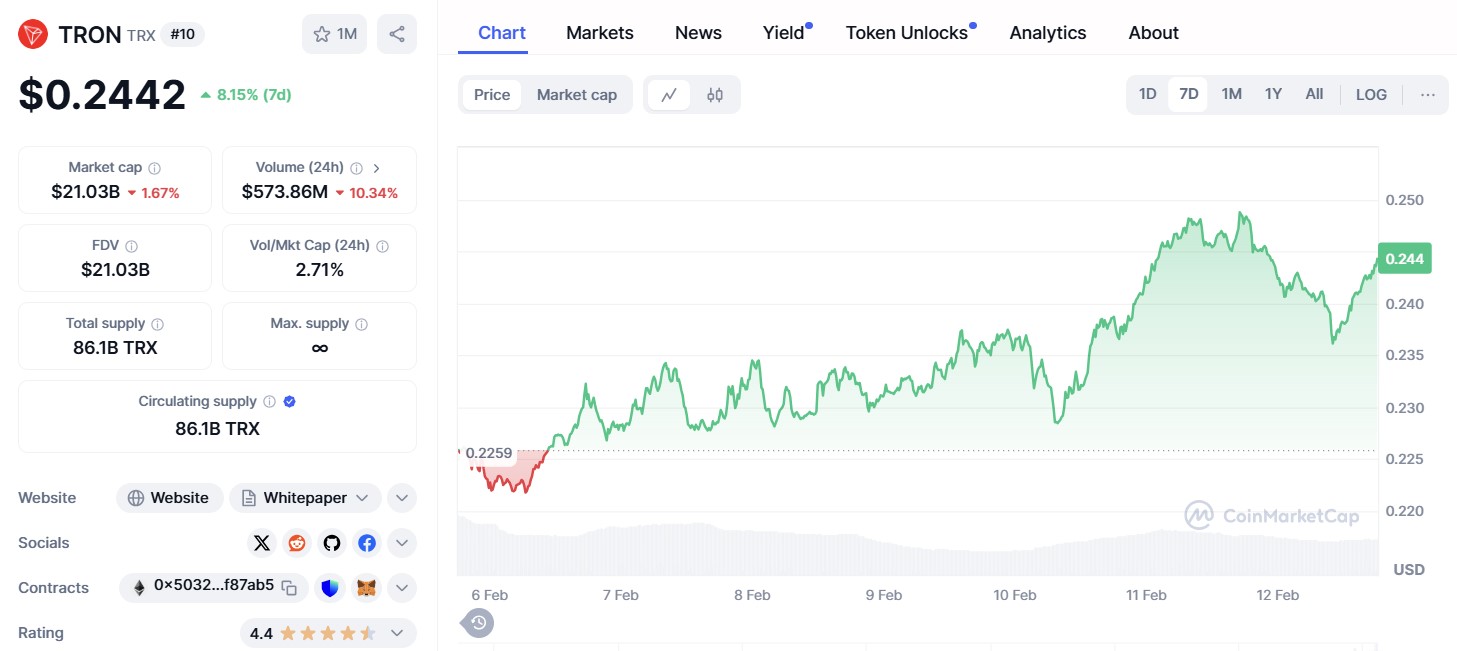Image resolution: width=1457 pixels, height=651 pixels.
Task: Open TRON's GitHub page
Action: [x=331, y=543]
